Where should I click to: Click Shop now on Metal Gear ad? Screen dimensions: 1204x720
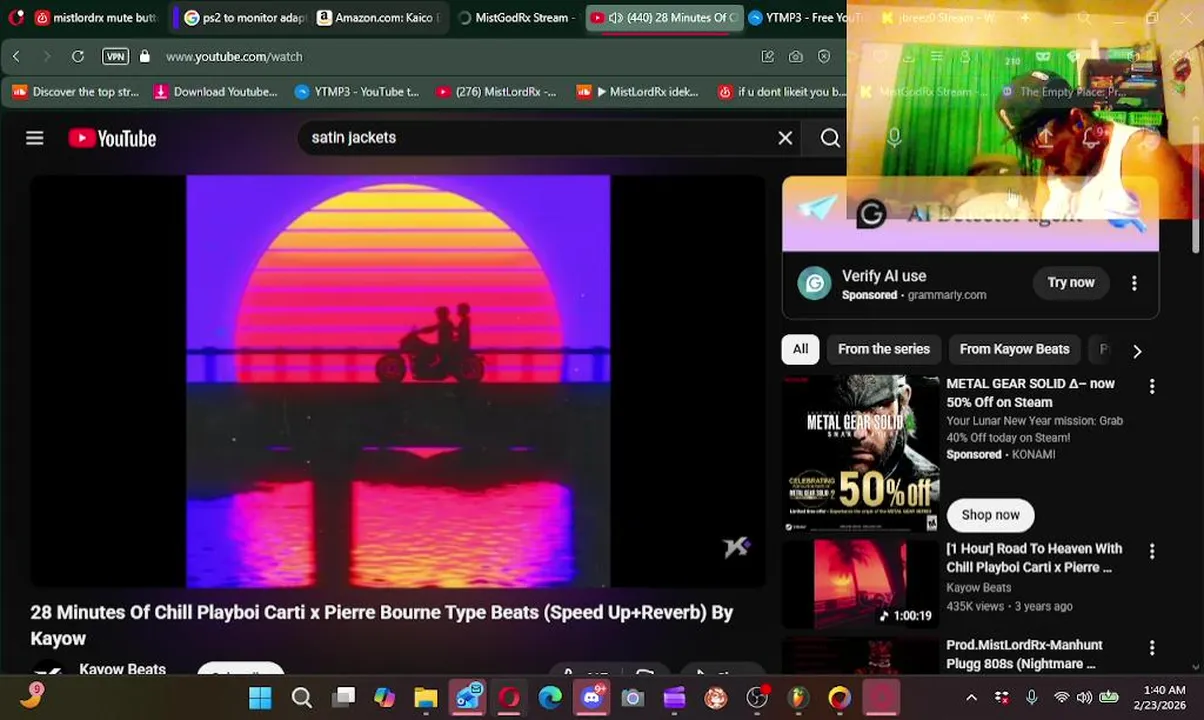[990, 515]
